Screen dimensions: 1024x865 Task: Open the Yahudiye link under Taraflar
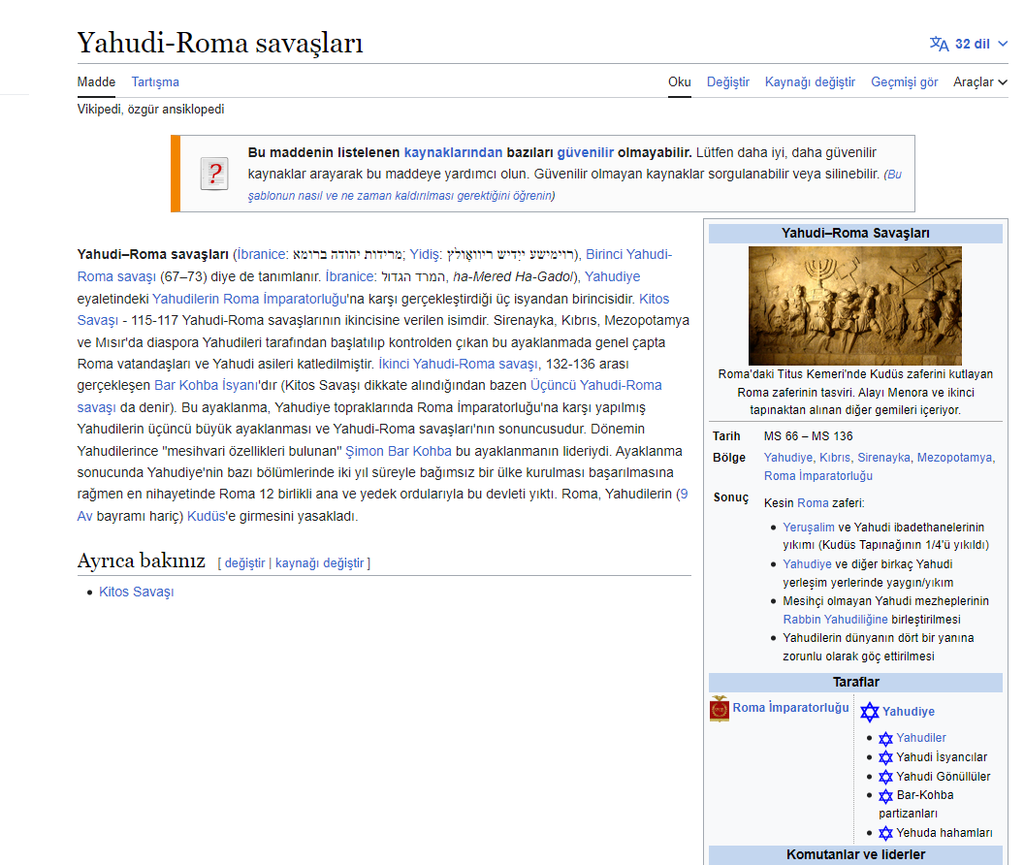tap(908, 712)
